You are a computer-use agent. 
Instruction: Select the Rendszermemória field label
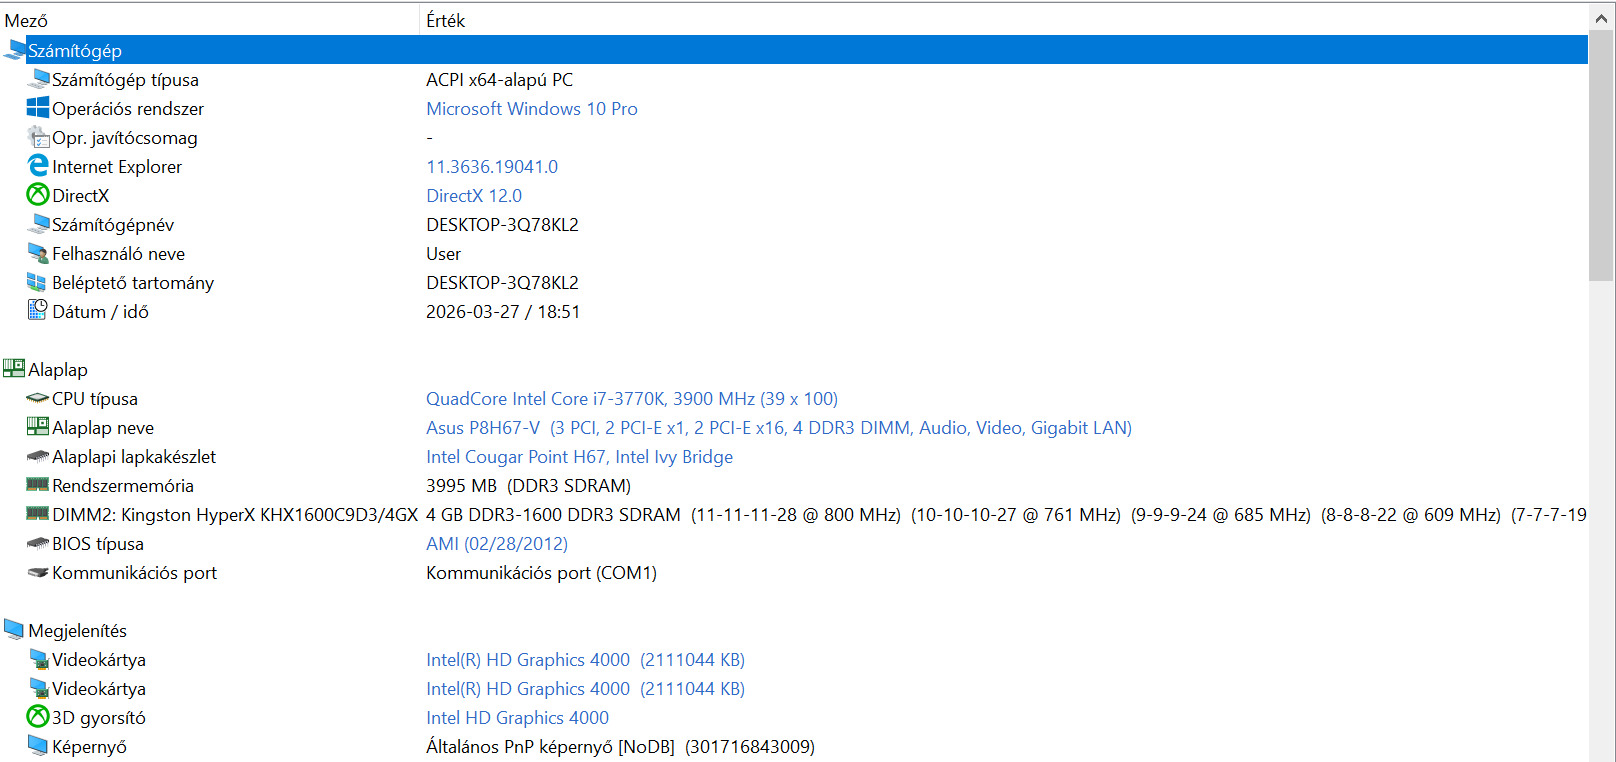pyautogui.click(x=123, y=485)
